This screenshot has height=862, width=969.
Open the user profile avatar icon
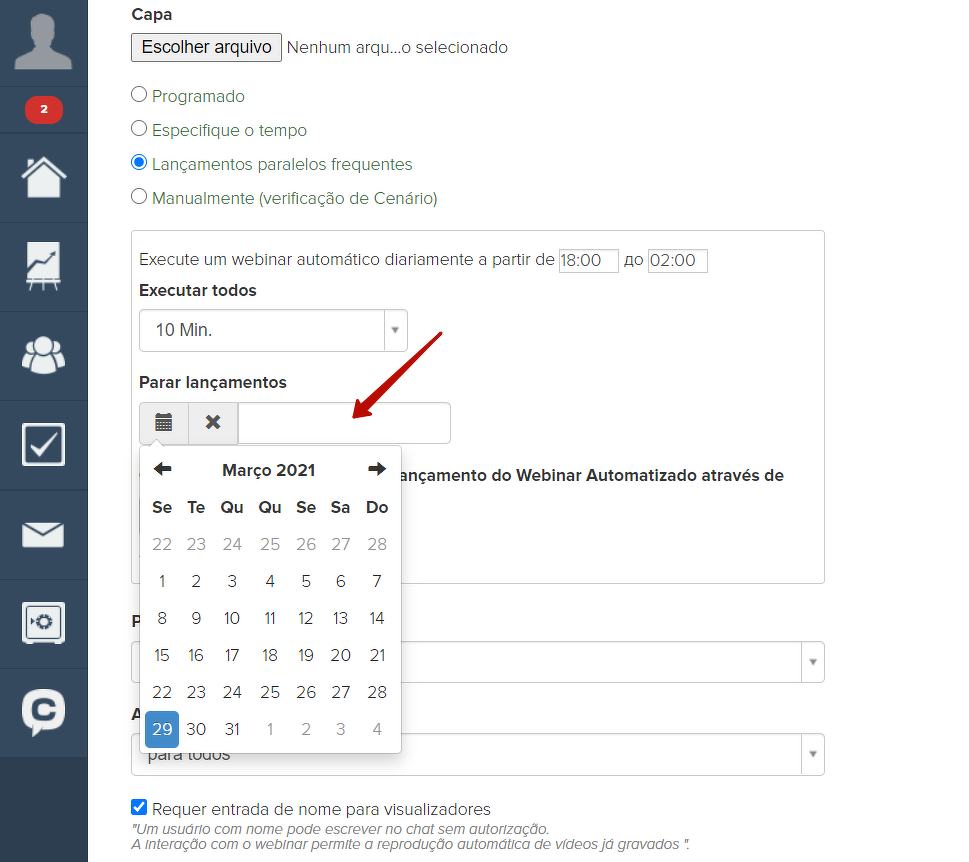pos(43,42)
